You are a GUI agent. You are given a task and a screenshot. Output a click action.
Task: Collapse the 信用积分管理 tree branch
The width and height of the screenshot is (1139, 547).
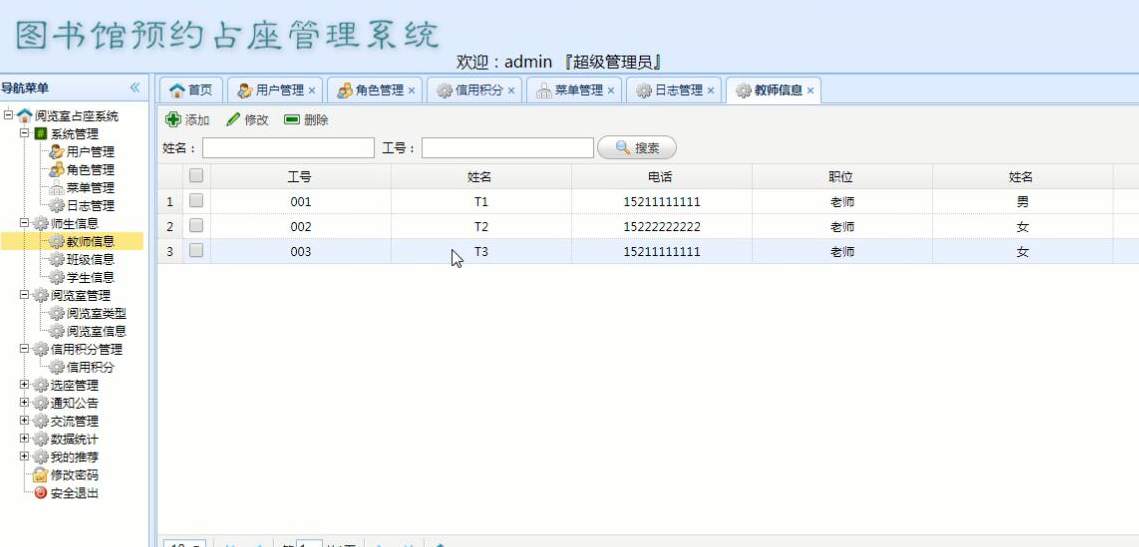pyautogui.click(x=25, y=349)
